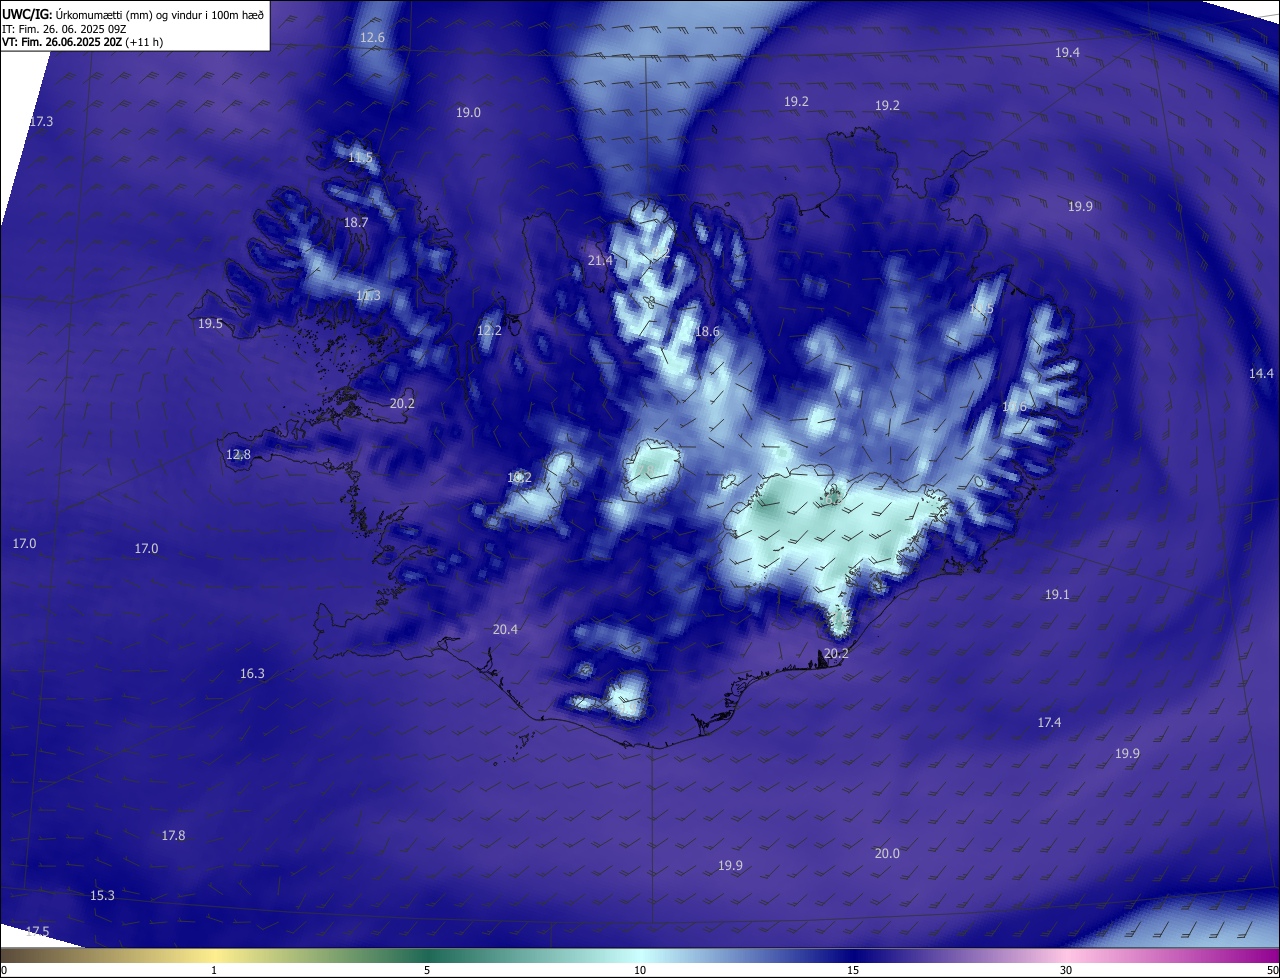1280x978 pixels.
Task: Click the color scale label '1'
Action: (x=214, y=970)
